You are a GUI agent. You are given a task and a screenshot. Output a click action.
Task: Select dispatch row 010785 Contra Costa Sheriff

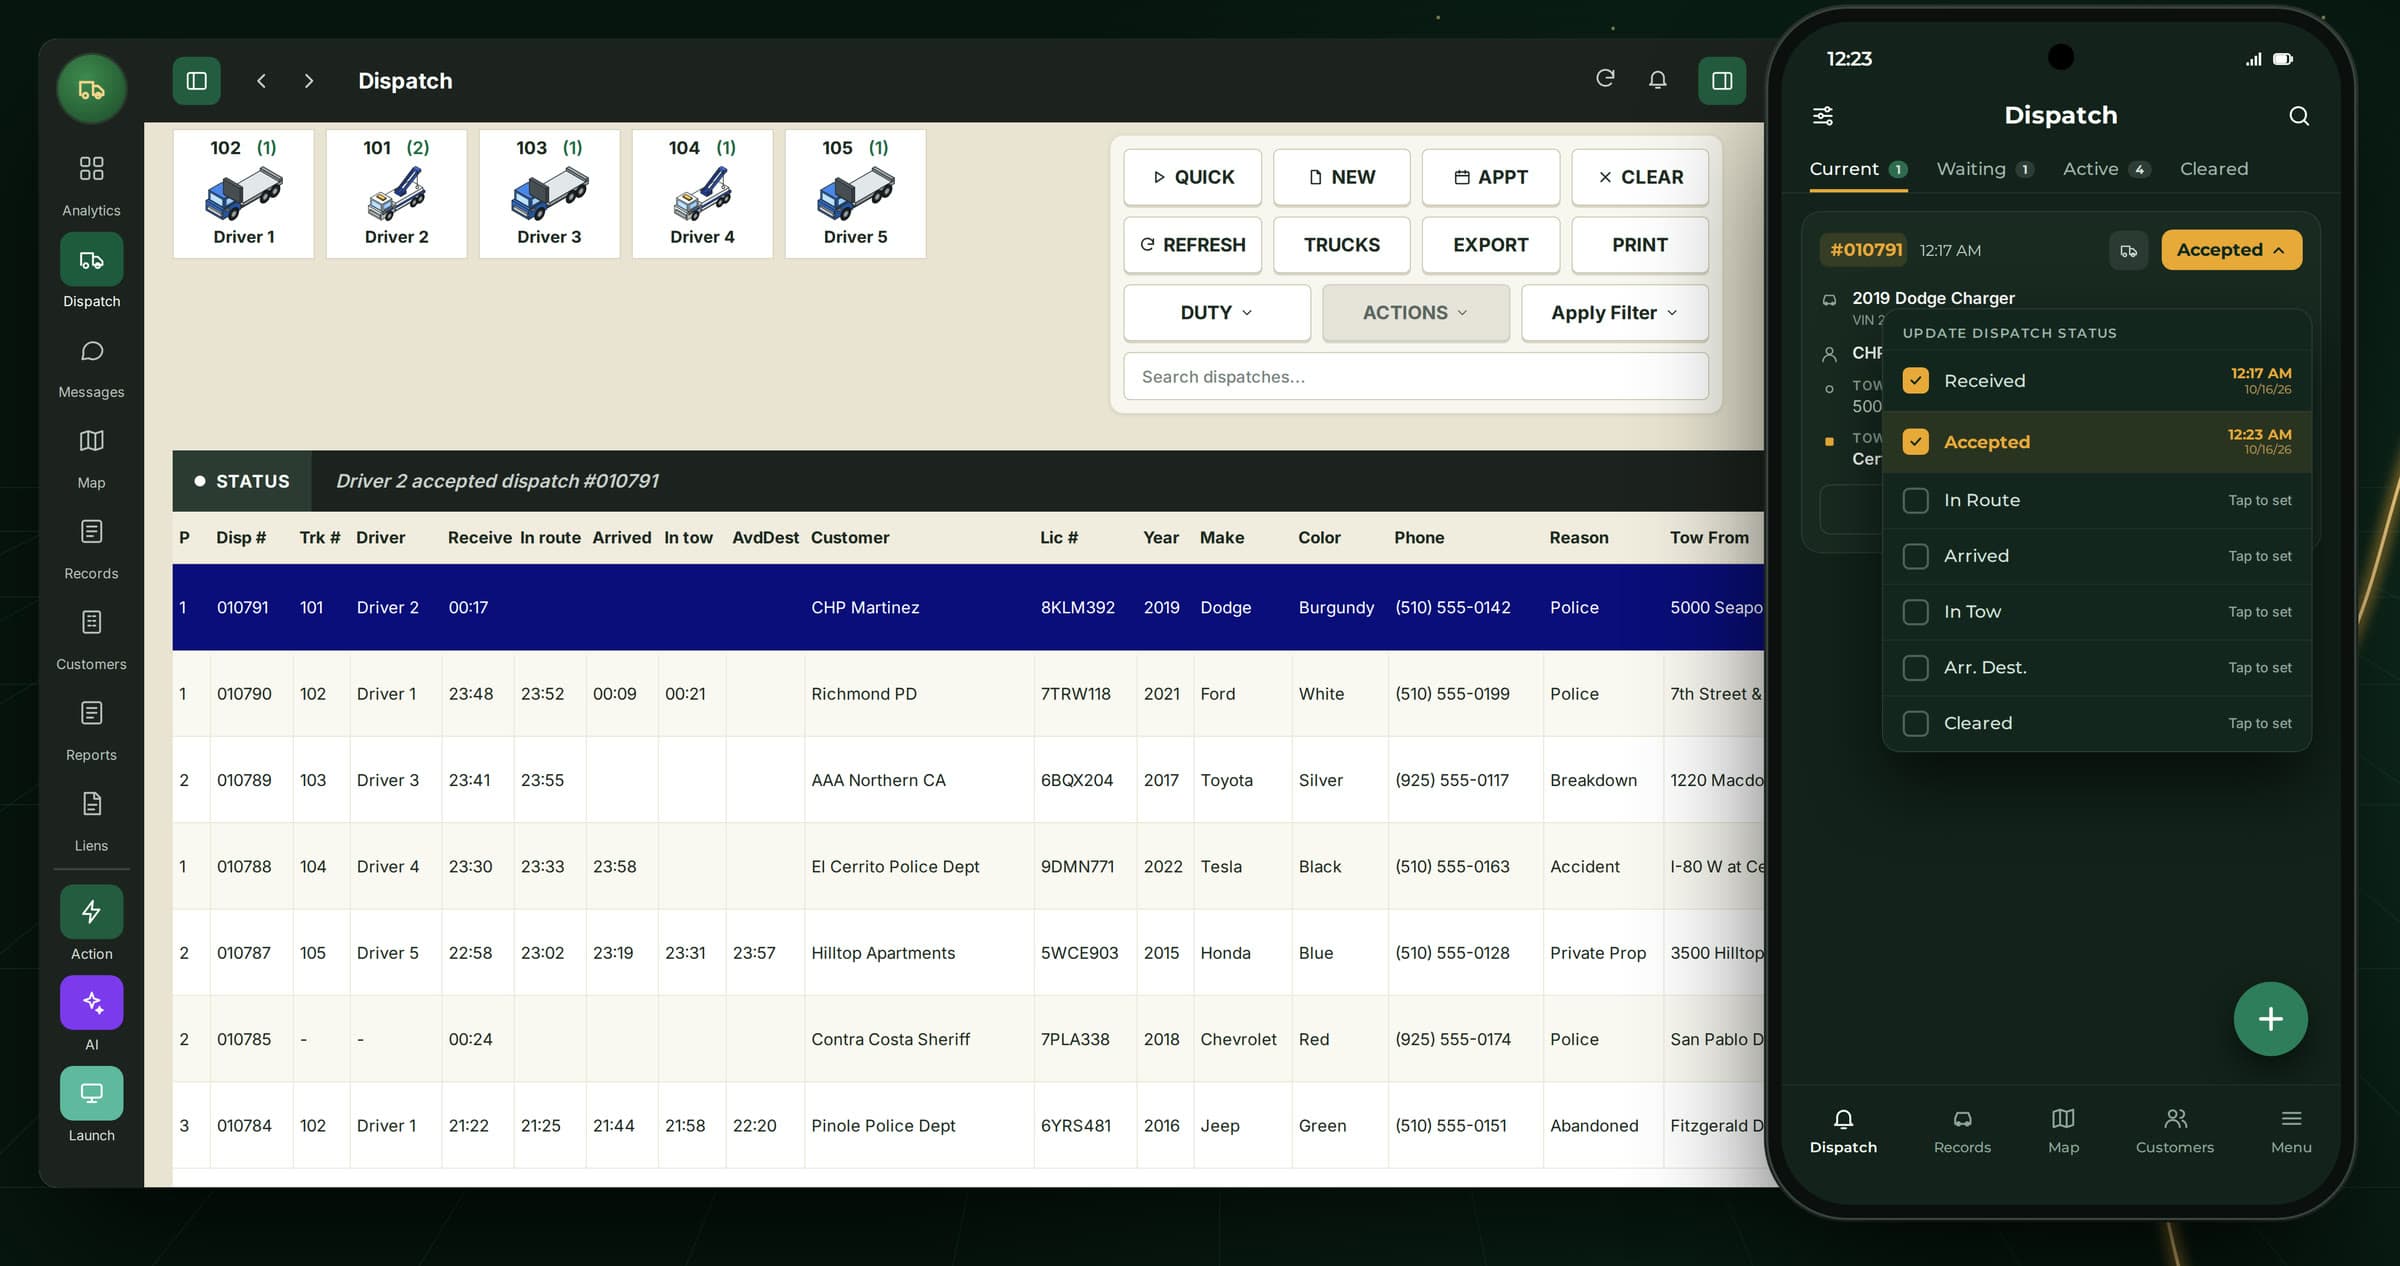968,1040
